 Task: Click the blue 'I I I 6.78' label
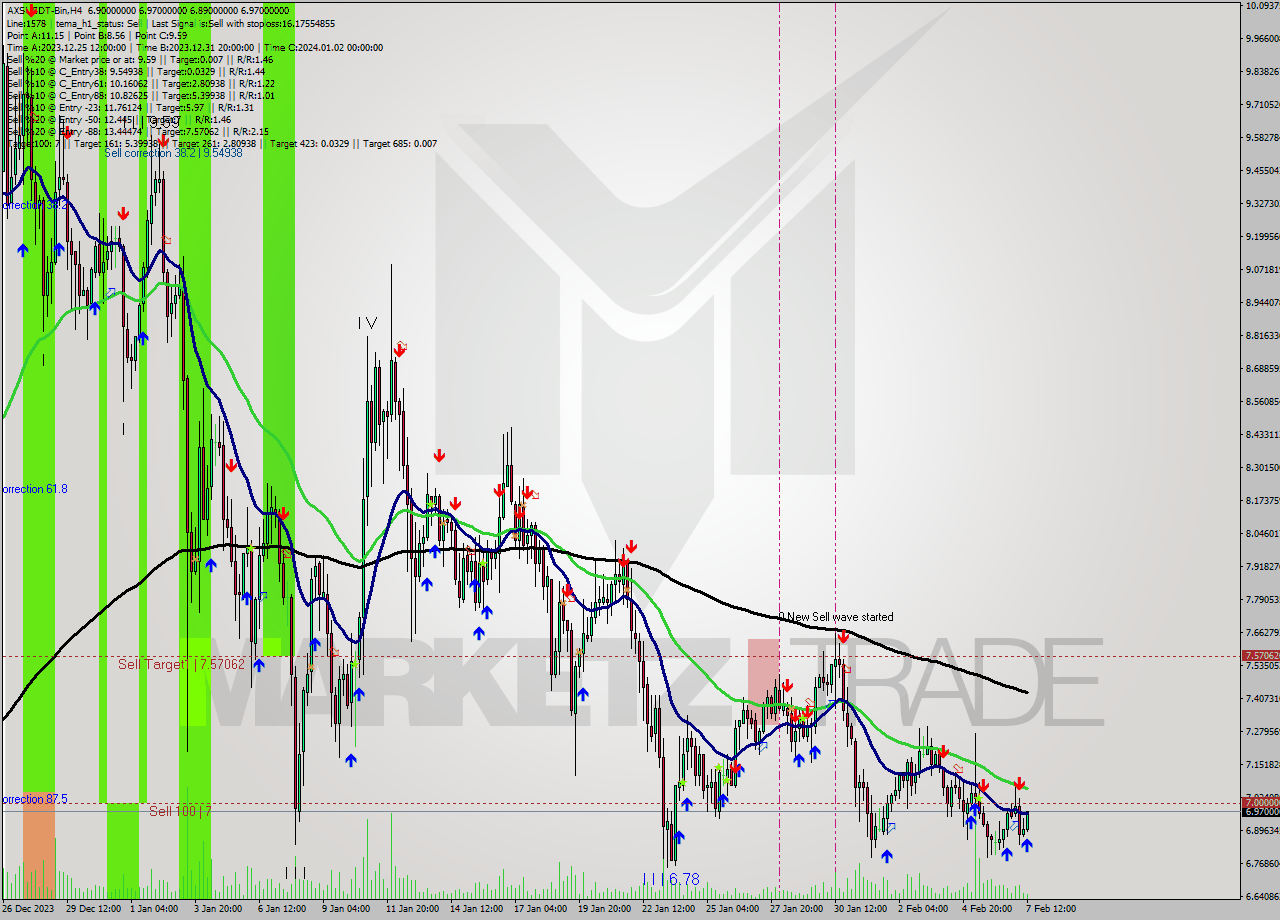(670, 880)
